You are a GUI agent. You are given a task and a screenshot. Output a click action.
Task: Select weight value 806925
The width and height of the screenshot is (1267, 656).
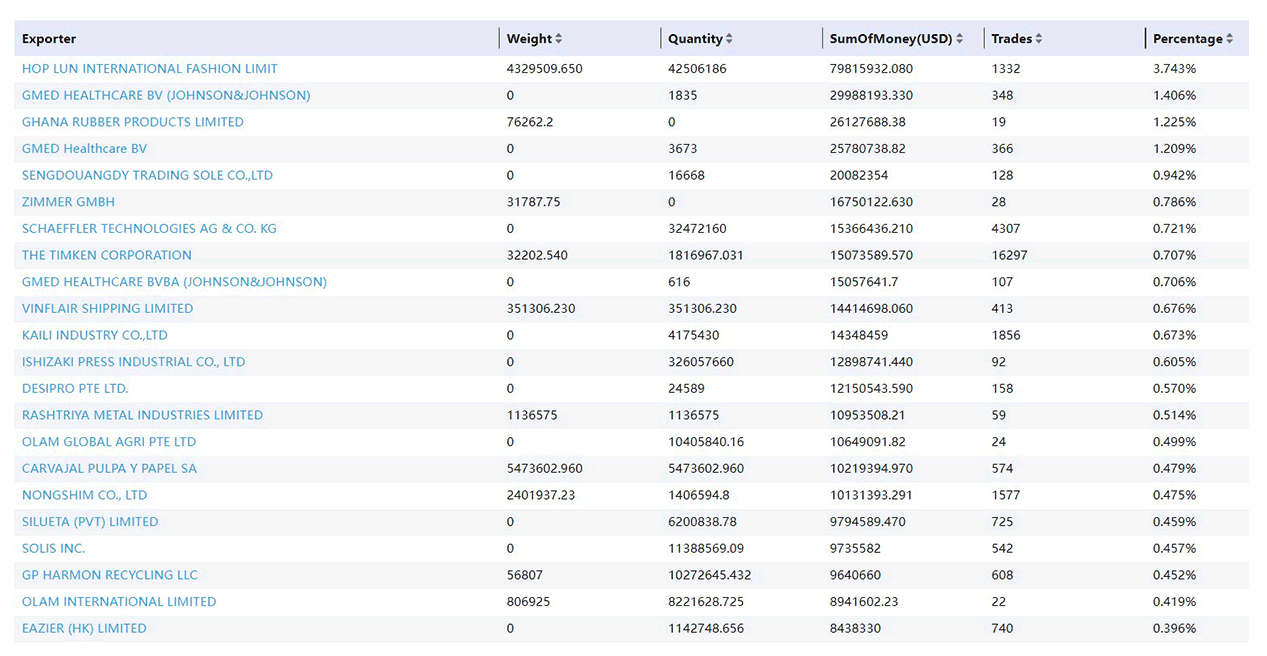tap(529, 602)
